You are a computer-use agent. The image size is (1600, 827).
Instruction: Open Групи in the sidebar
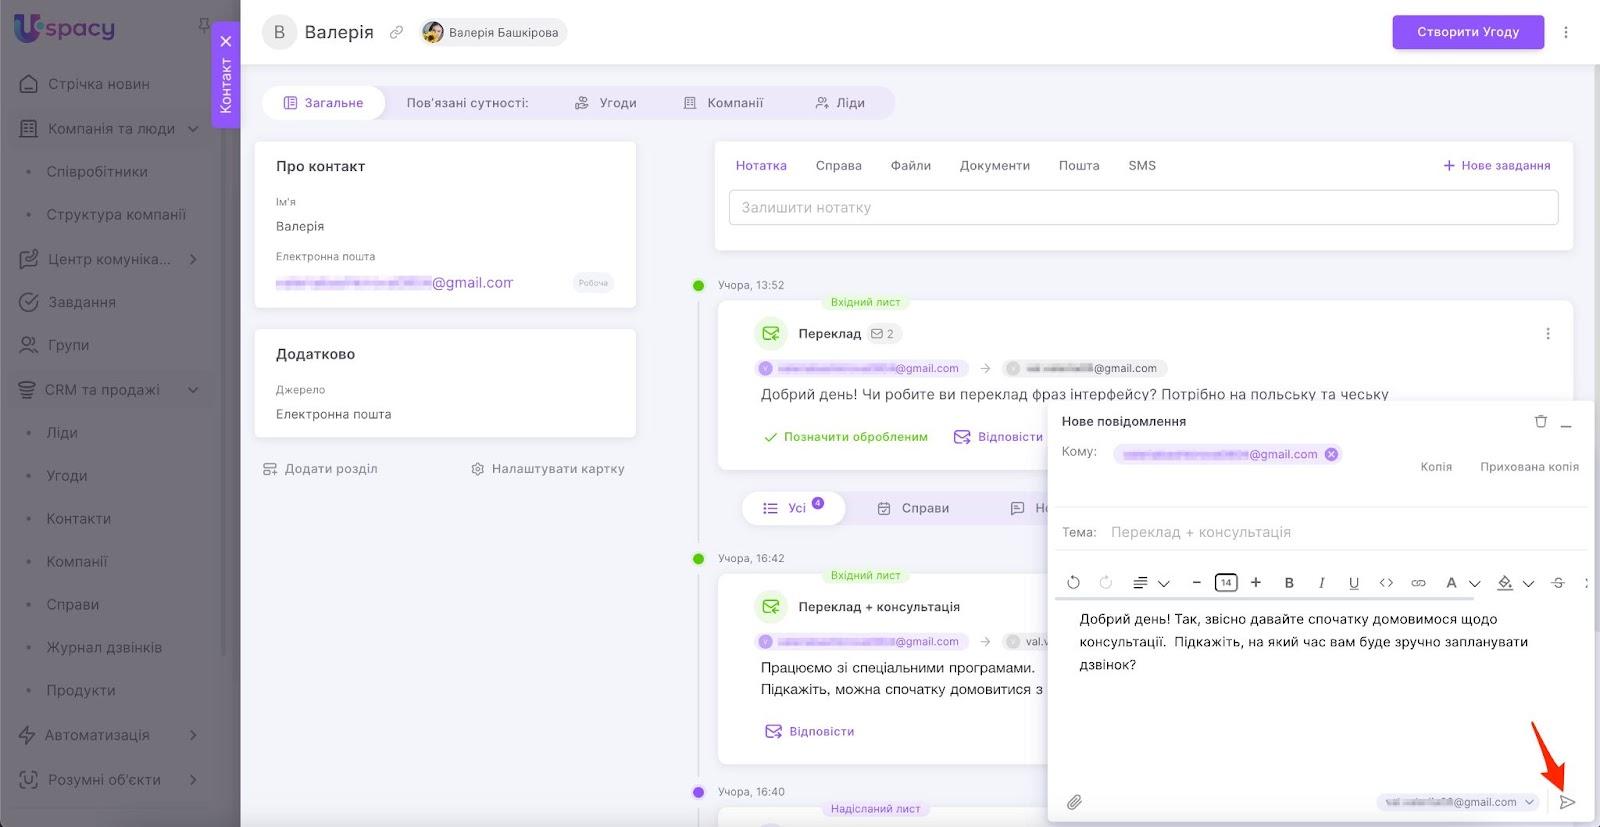[x=55, y=345]
